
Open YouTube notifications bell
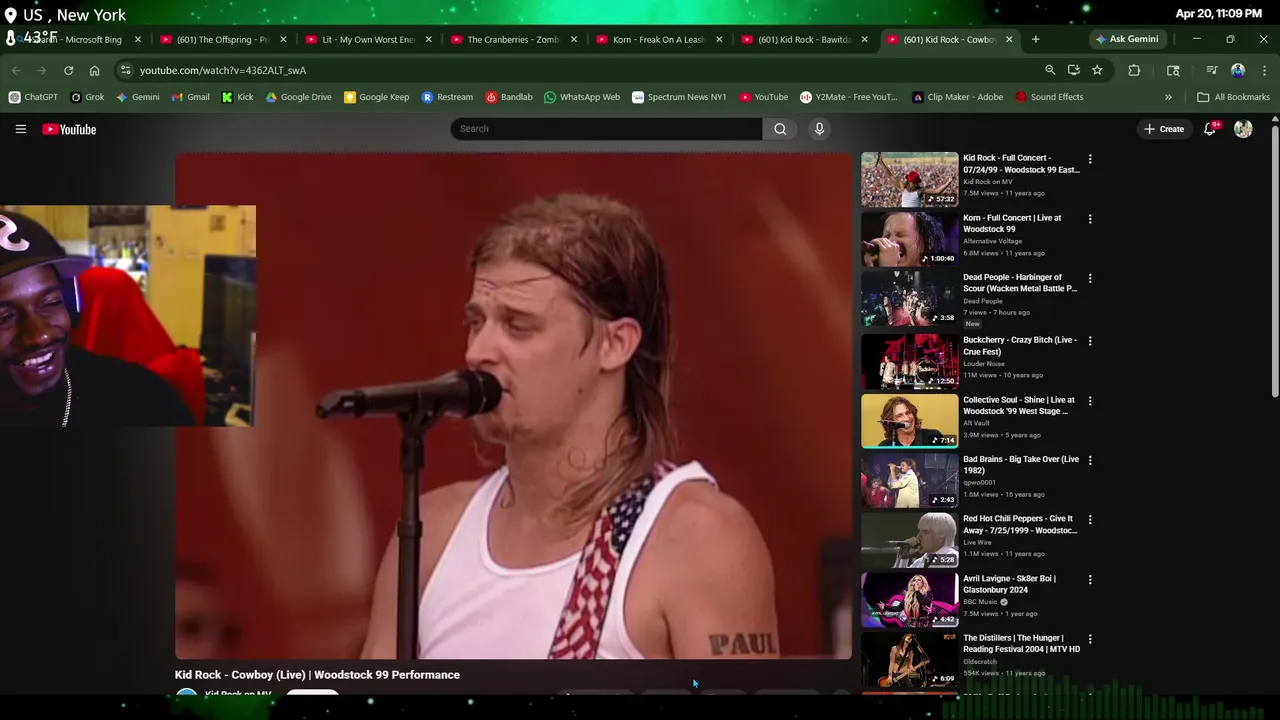[x=1210, y=129]
